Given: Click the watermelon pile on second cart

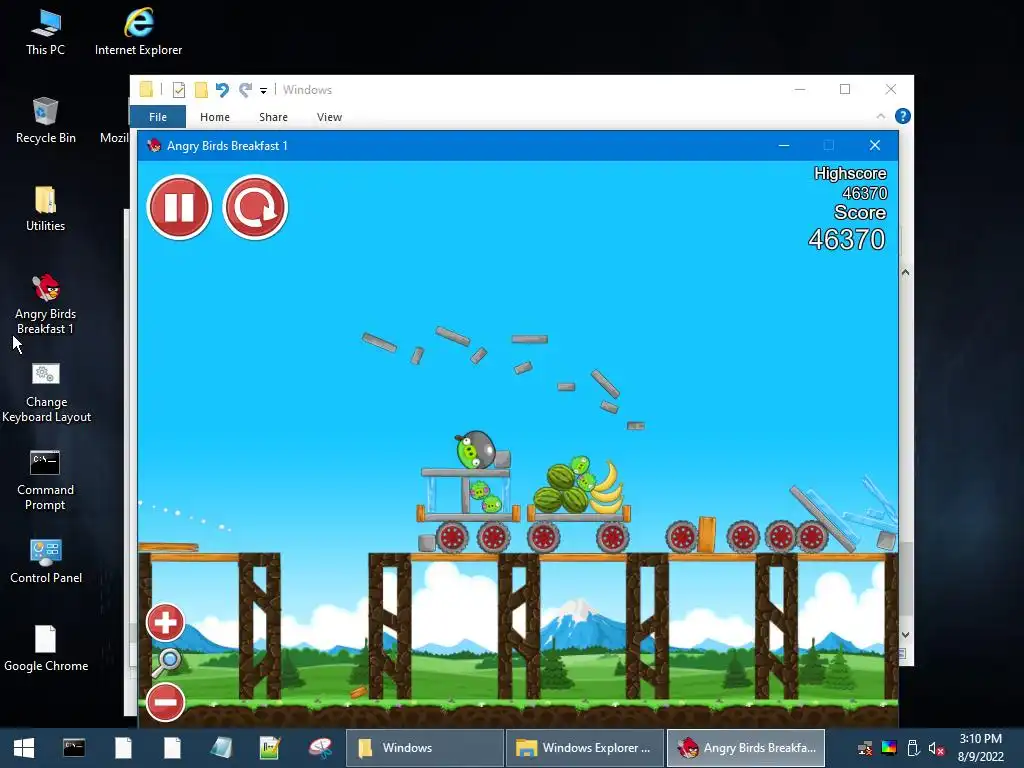Looking at the screenshot, I should click(561, 490).
